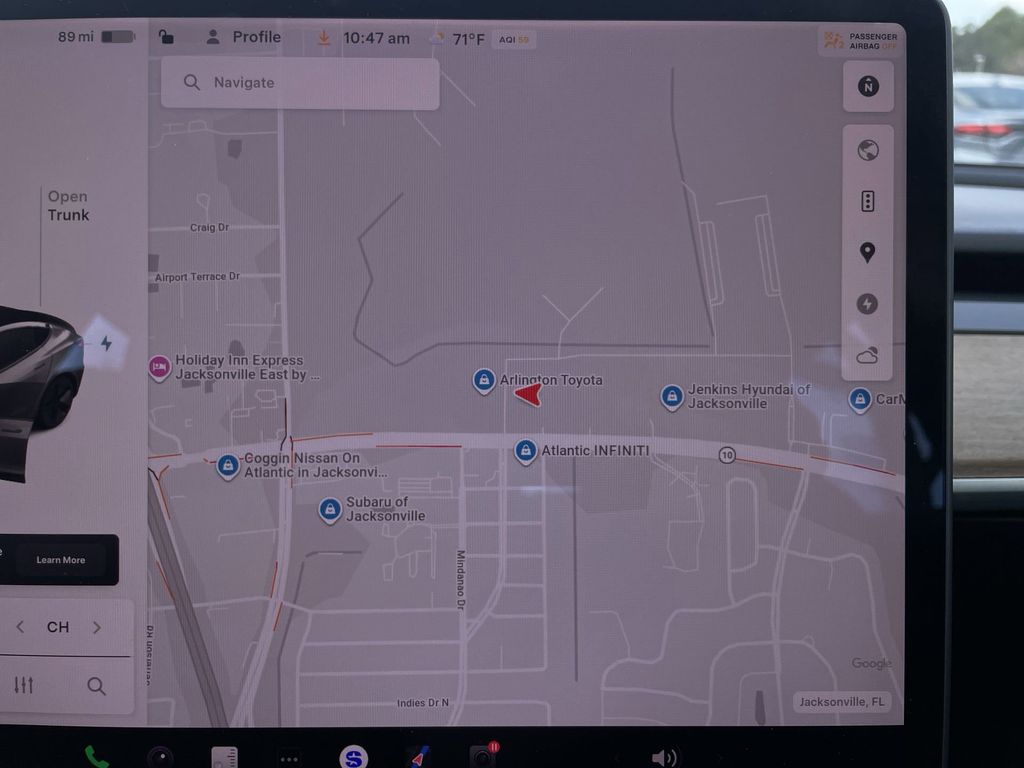The width and height of the screenshot is (1024, 768).
Task: Toggle the traffic light map layer
Action: click(867, 201)
